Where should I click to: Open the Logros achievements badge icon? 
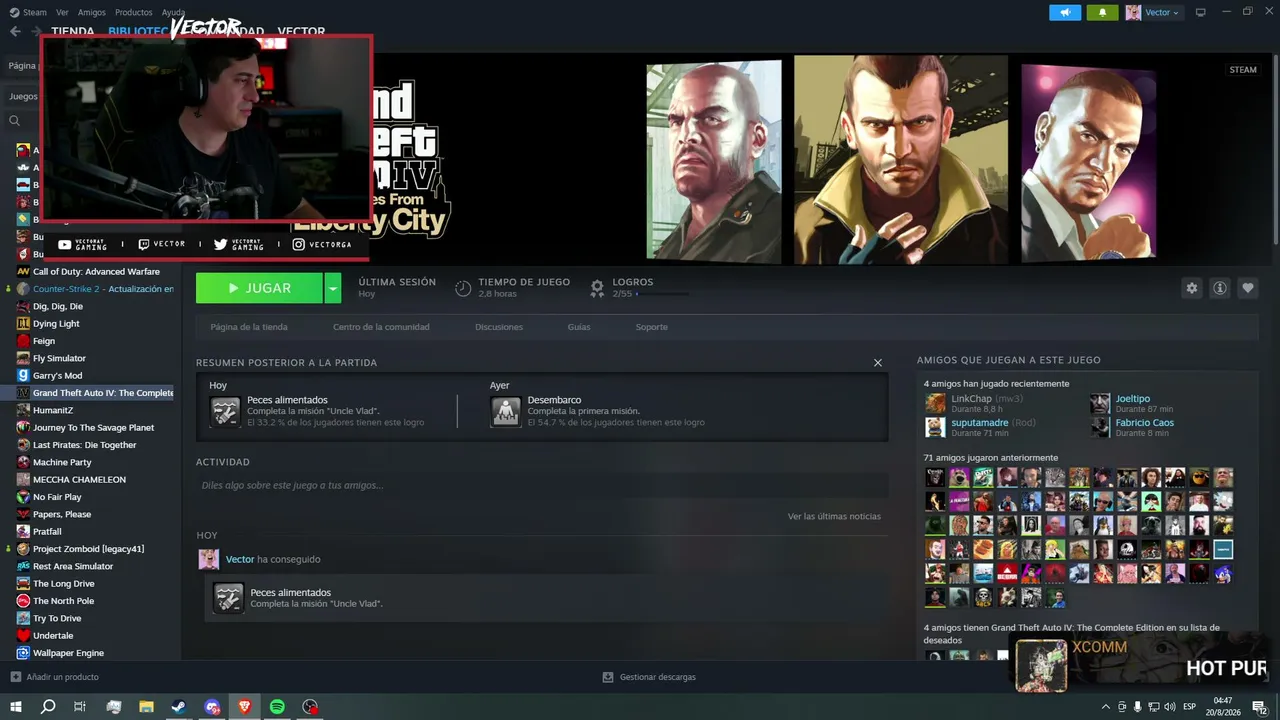597,288
